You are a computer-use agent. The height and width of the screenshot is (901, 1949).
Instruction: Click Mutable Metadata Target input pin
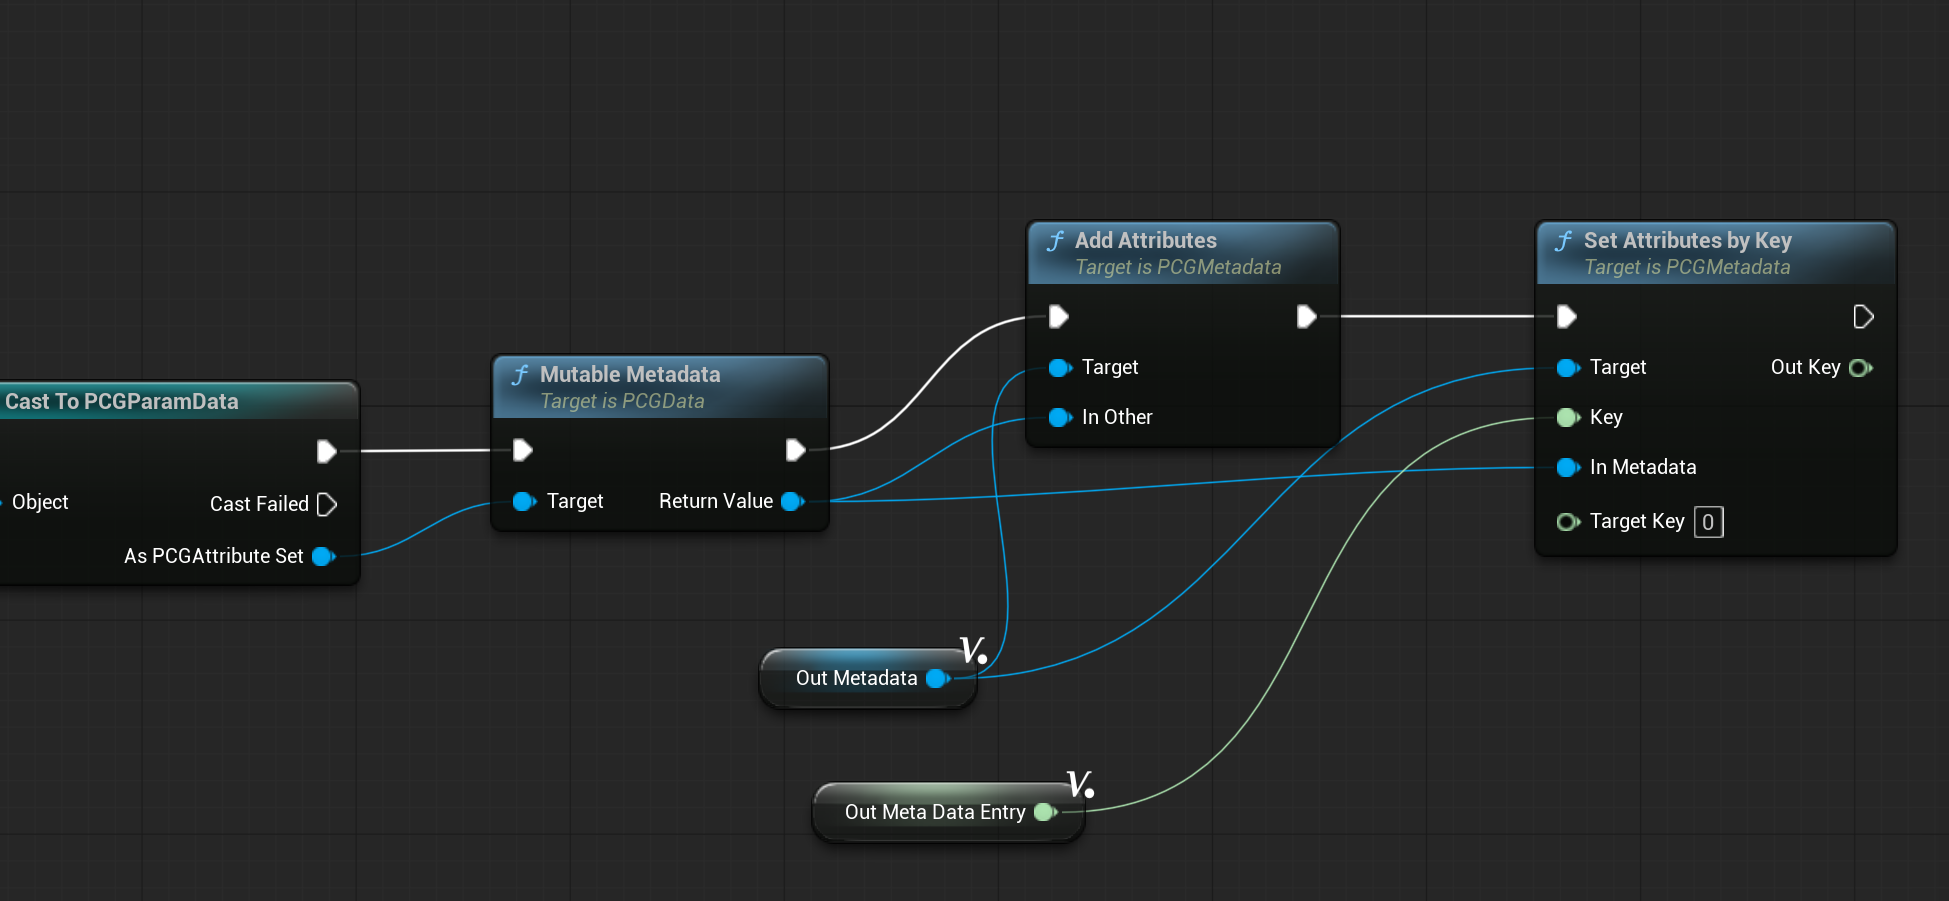(x=523, y=501)
